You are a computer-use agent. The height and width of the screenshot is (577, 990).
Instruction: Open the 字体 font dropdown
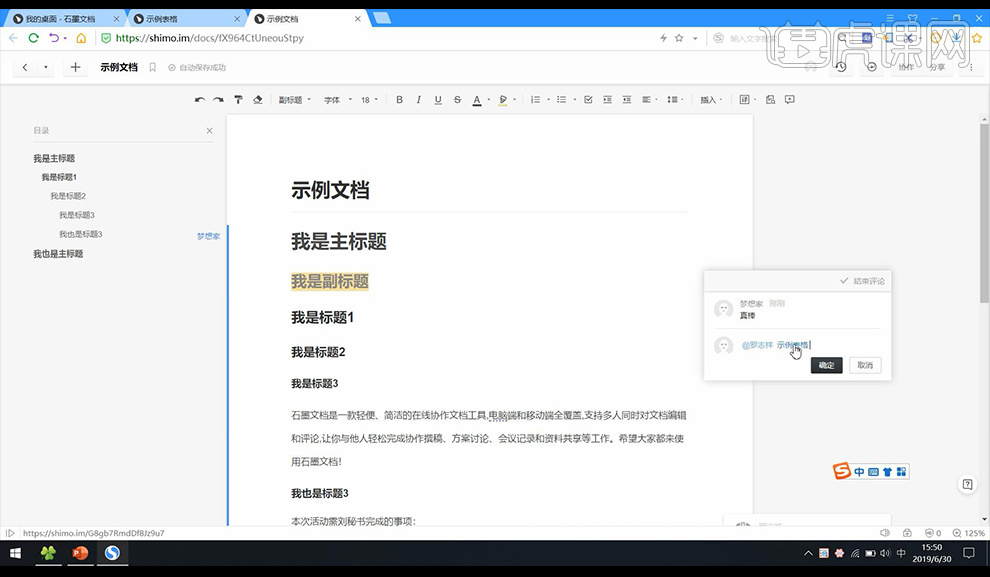point(338,100)
